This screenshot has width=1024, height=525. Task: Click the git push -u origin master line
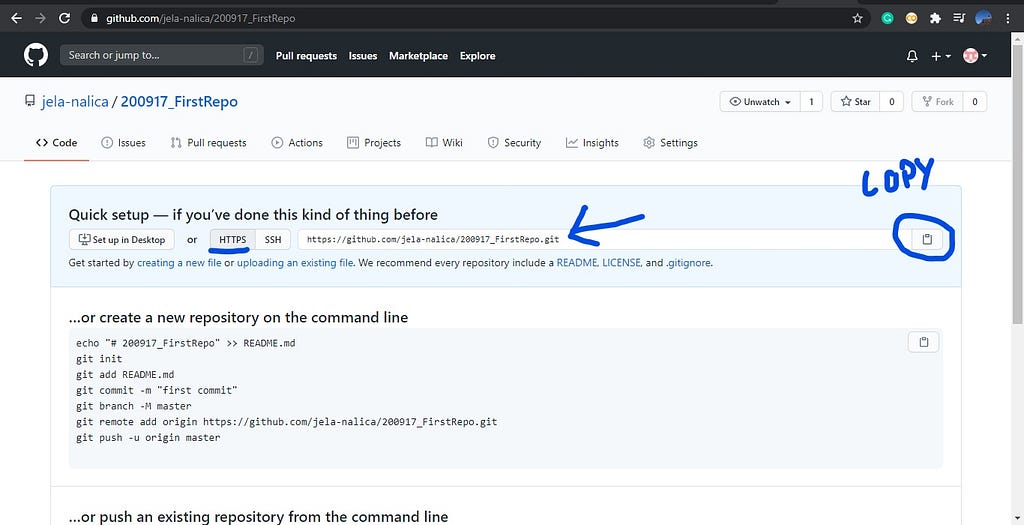click(148, 438)
